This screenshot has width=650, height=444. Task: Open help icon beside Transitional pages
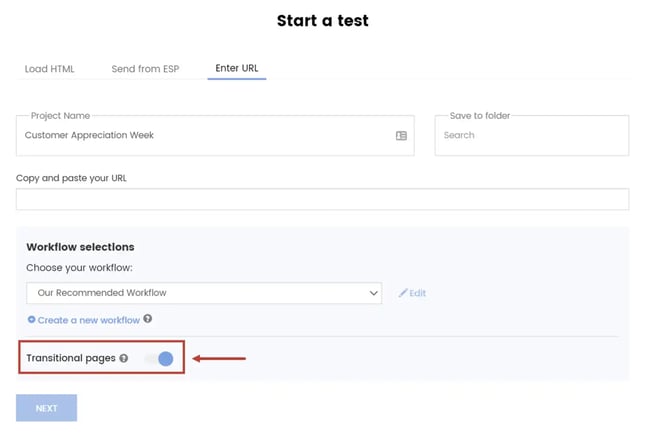(x=124, y=358)
